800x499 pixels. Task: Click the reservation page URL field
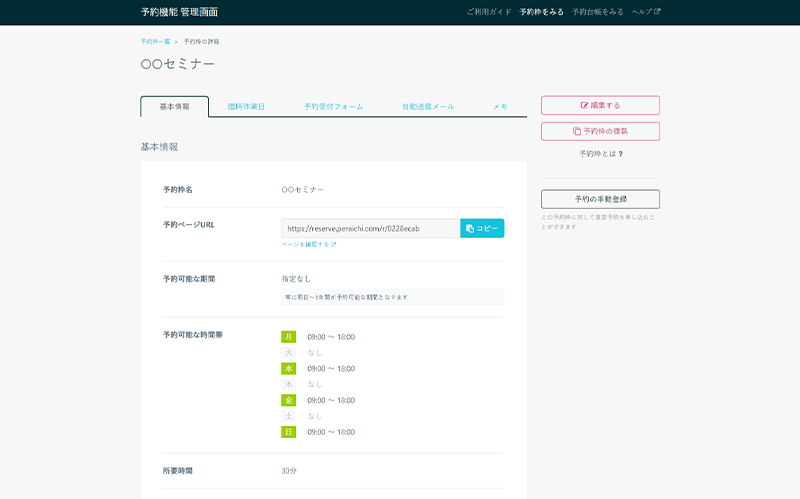pyautogui.click(x=370, y=229)
